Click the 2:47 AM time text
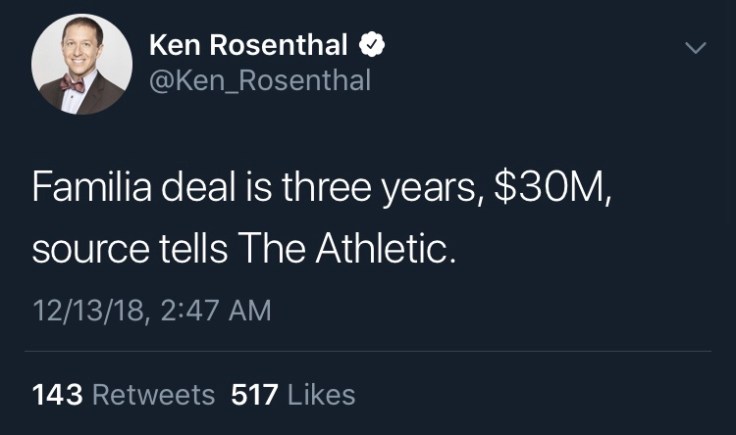The width and height of the screenshot is (736, 435). tap(215, 310)
